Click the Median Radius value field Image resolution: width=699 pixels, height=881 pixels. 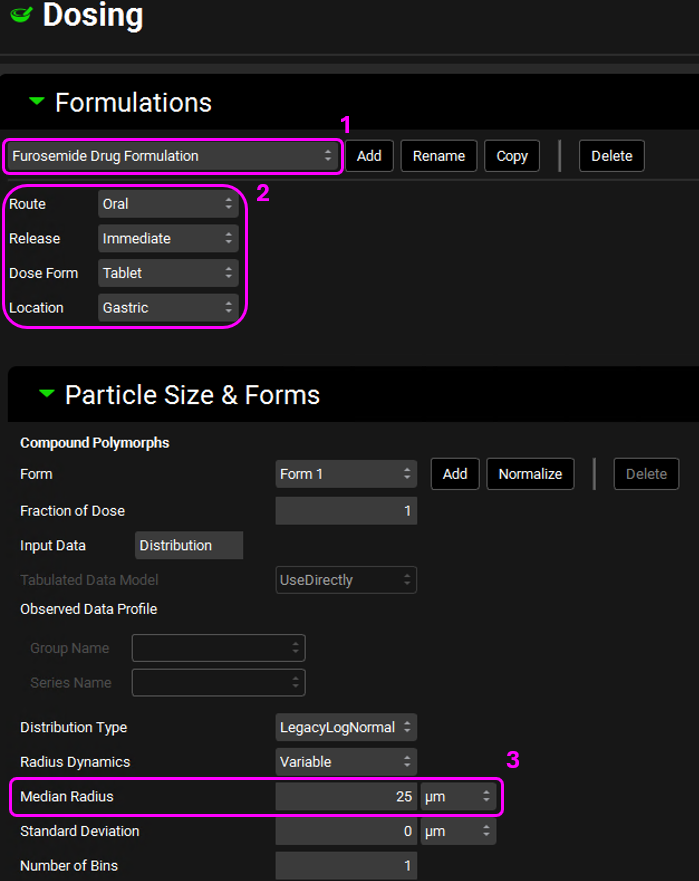click(x=346, y=797)
